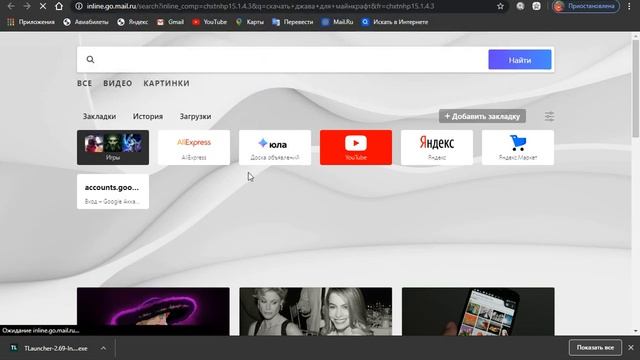Open the smartphone news thumbnail
640x360 pixels.
(x=478, y=311)
